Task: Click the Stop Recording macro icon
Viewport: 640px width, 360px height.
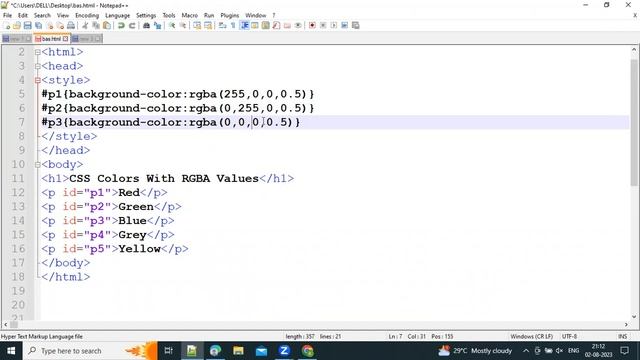Action: tap(323, 26)
